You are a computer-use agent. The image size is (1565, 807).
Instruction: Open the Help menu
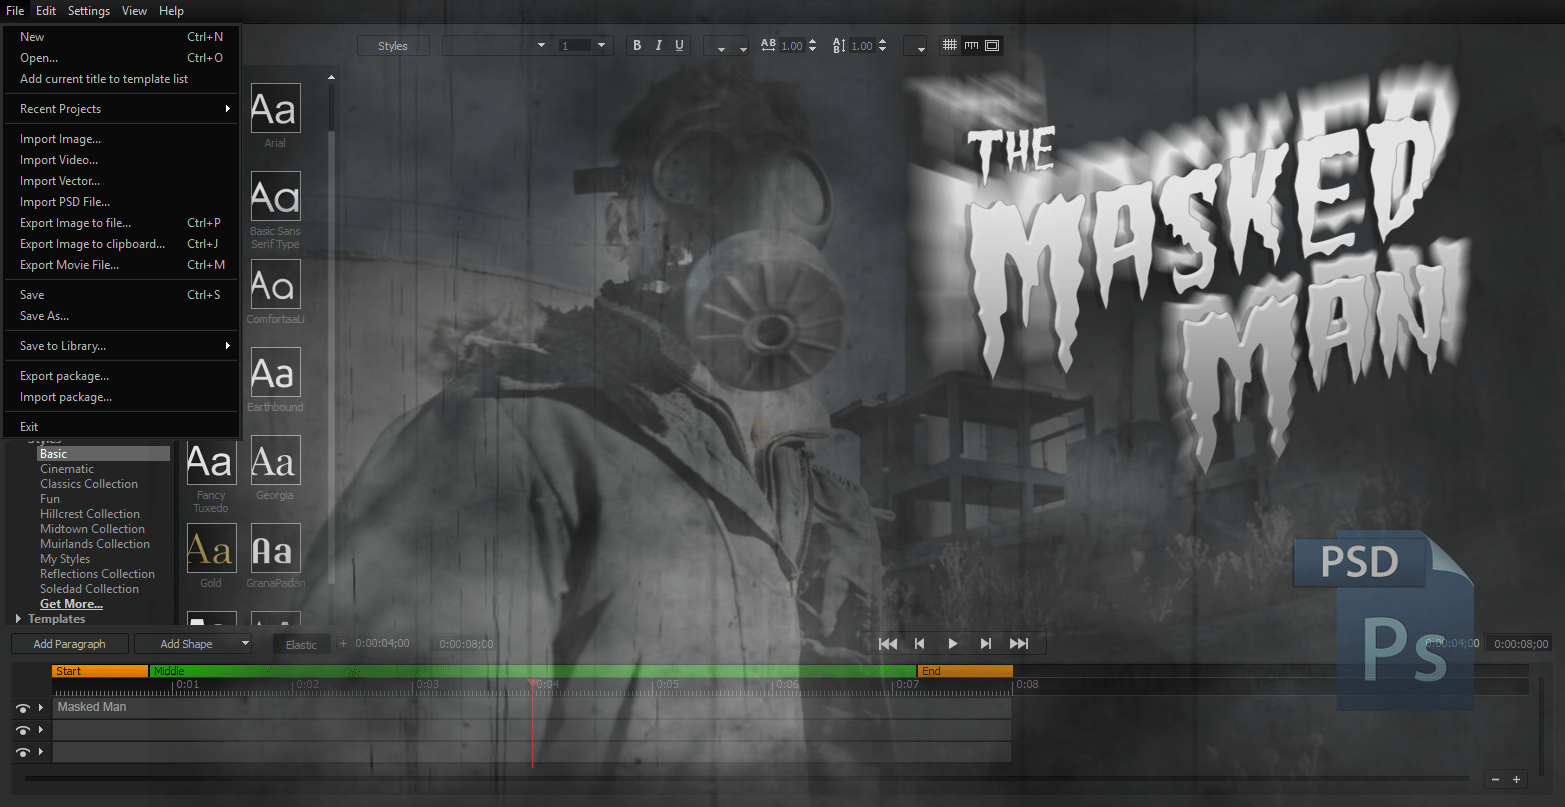pos(171,11)
